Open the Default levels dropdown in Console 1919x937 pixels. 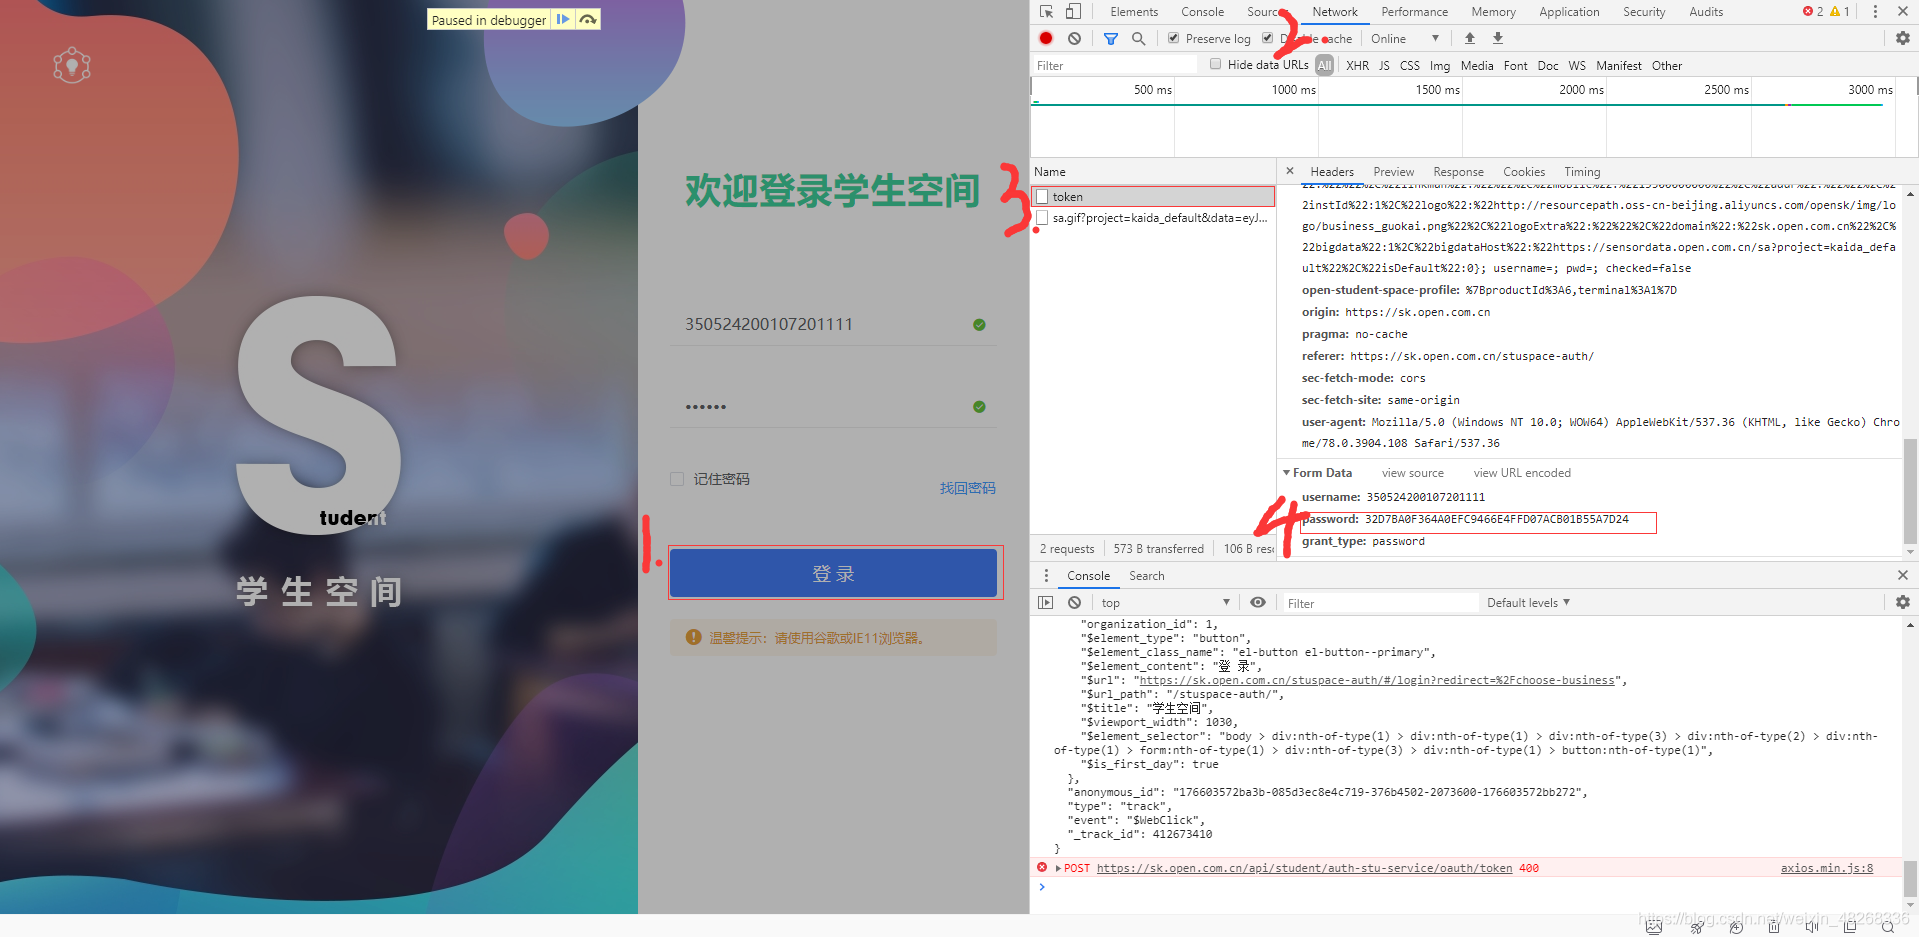point(1527,602)
